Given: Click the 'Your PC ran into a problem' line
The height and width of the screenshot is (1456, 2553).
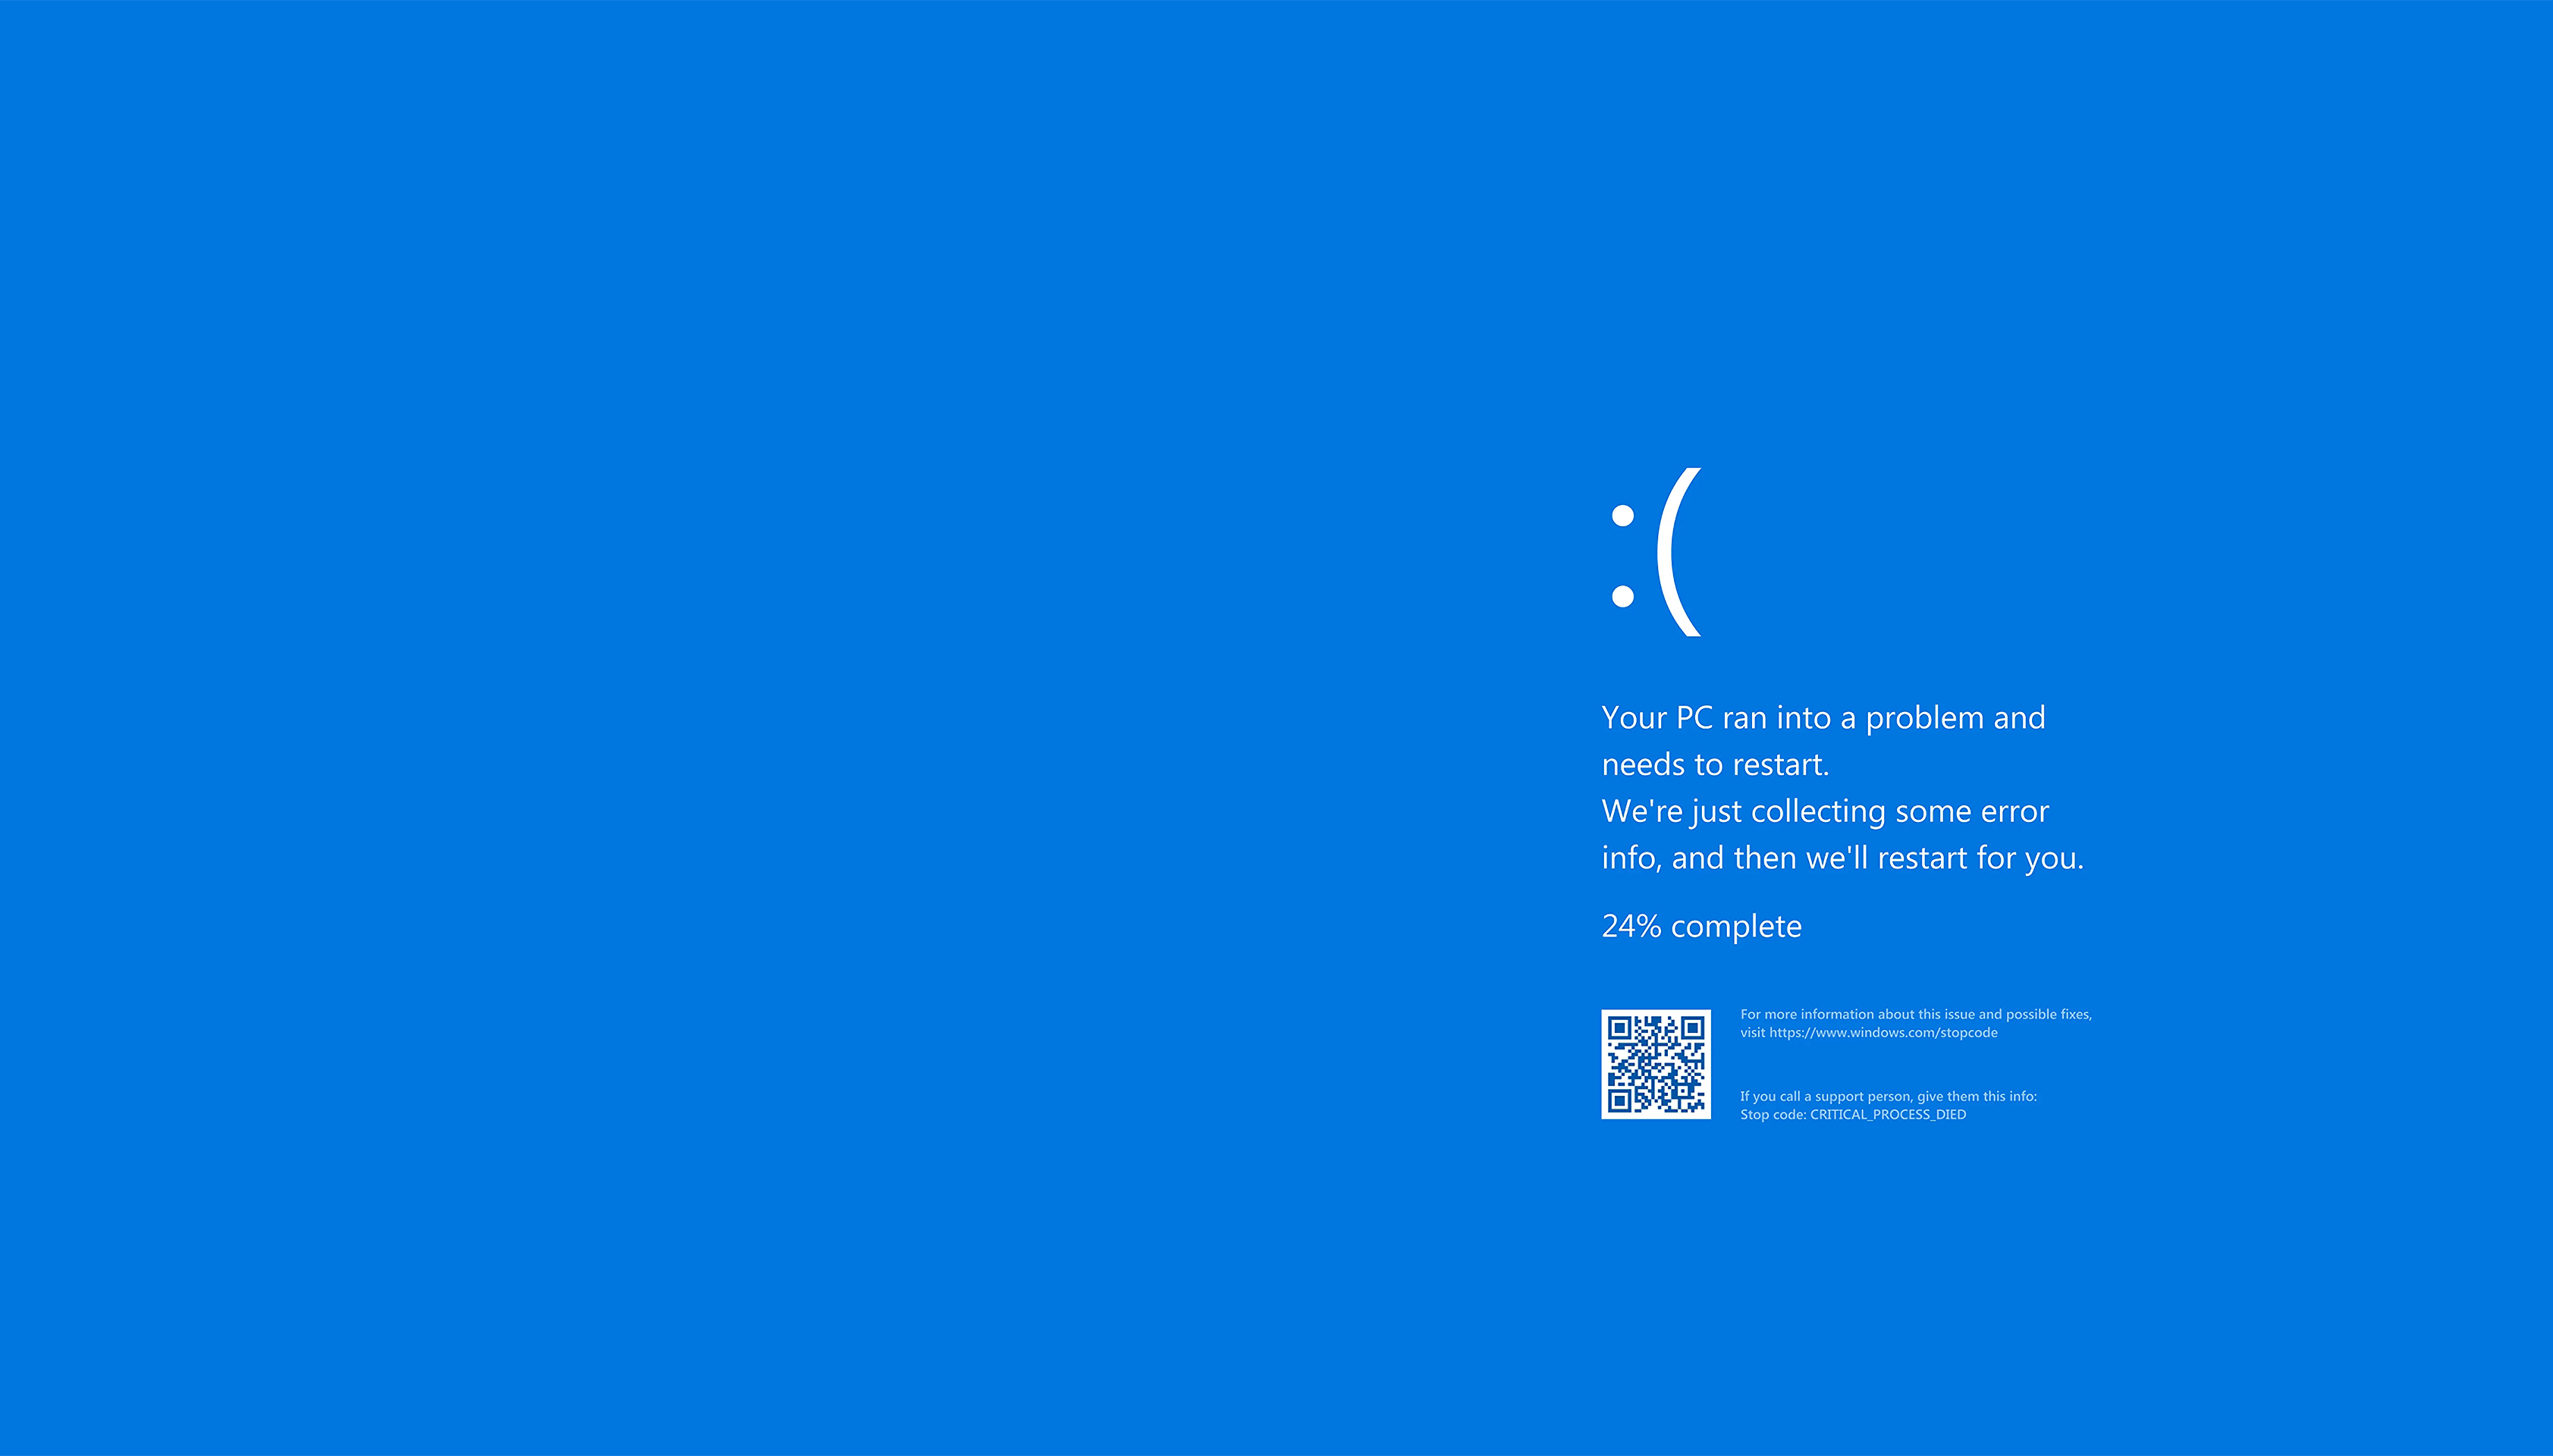Looking at the screenshot, I should pyautogui.click(x=1823, y=718).
